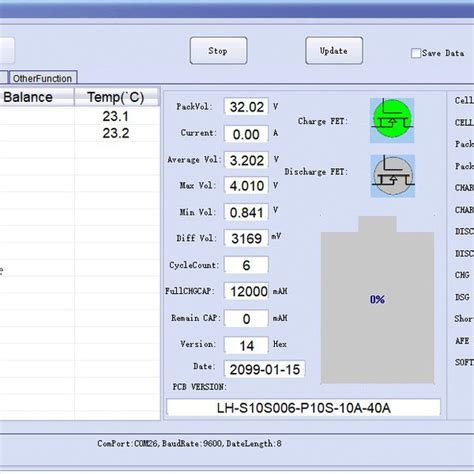Click the Date field 2099-01-15
Screen dimensions: 474x474
[x=265, y=369]
